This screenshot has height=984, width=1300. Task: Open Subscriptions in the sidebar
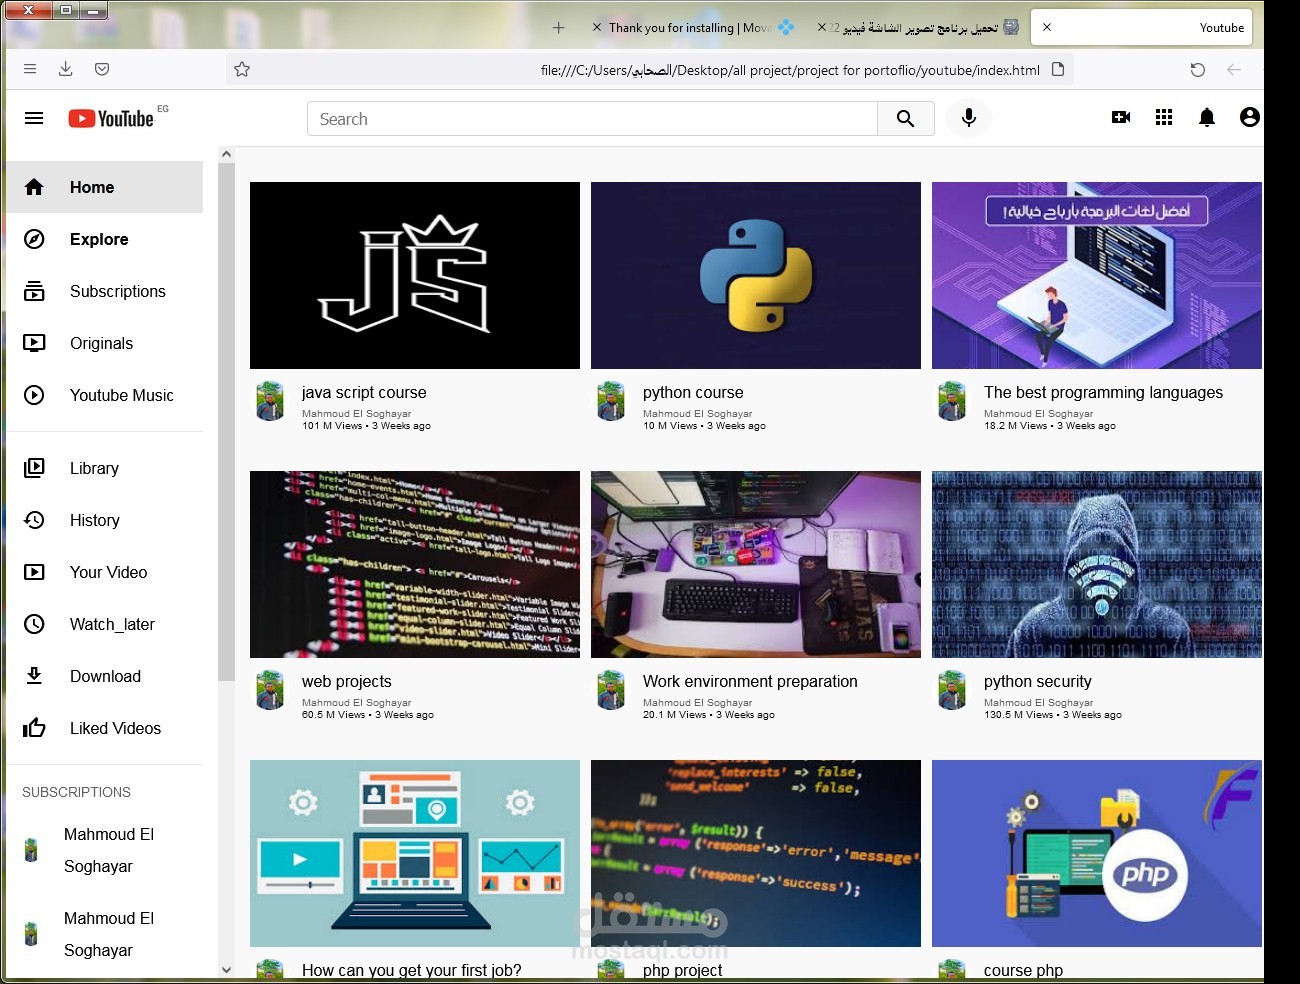[x=104, y=291]
